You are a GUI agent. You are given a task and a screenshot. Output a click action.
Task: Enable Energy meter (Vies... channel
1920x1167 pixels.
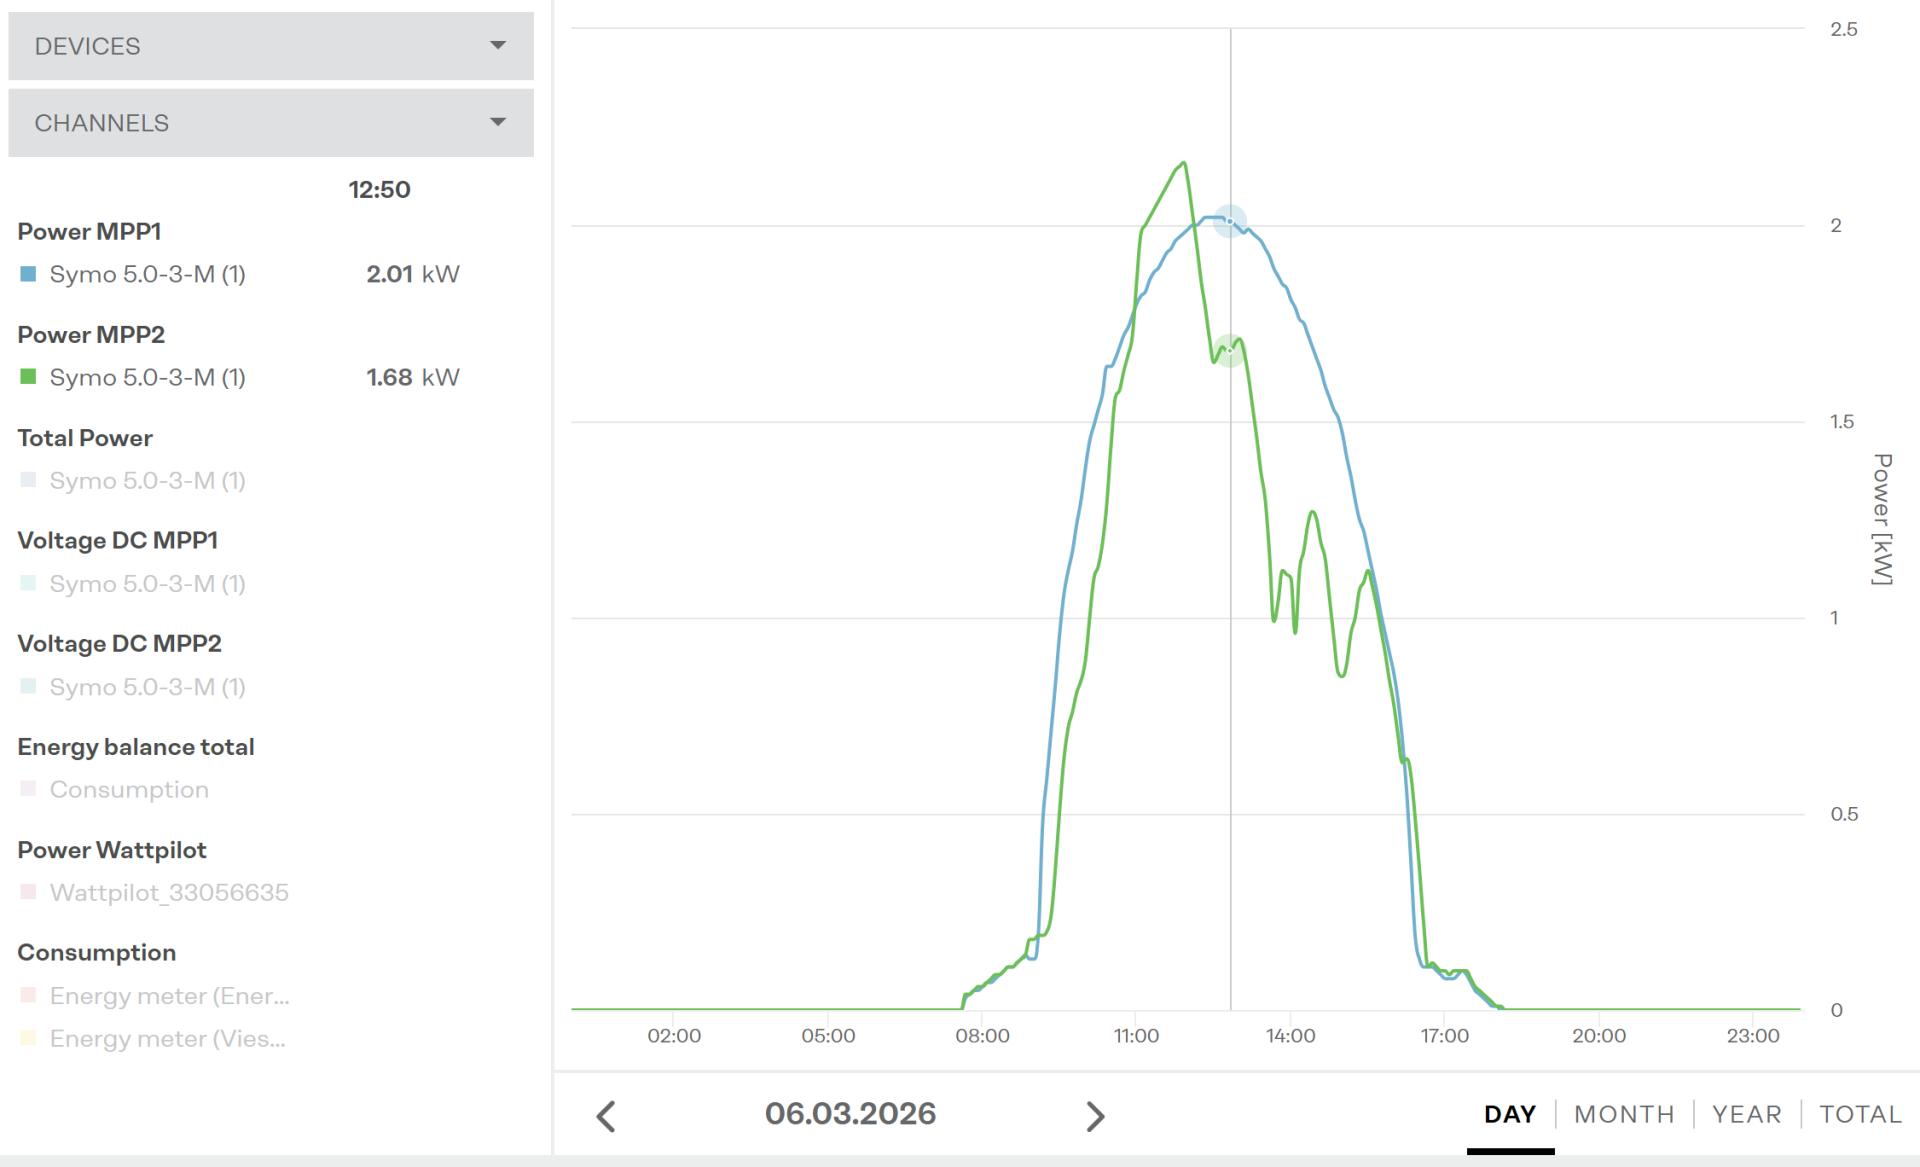click(x=167, y=1039)
